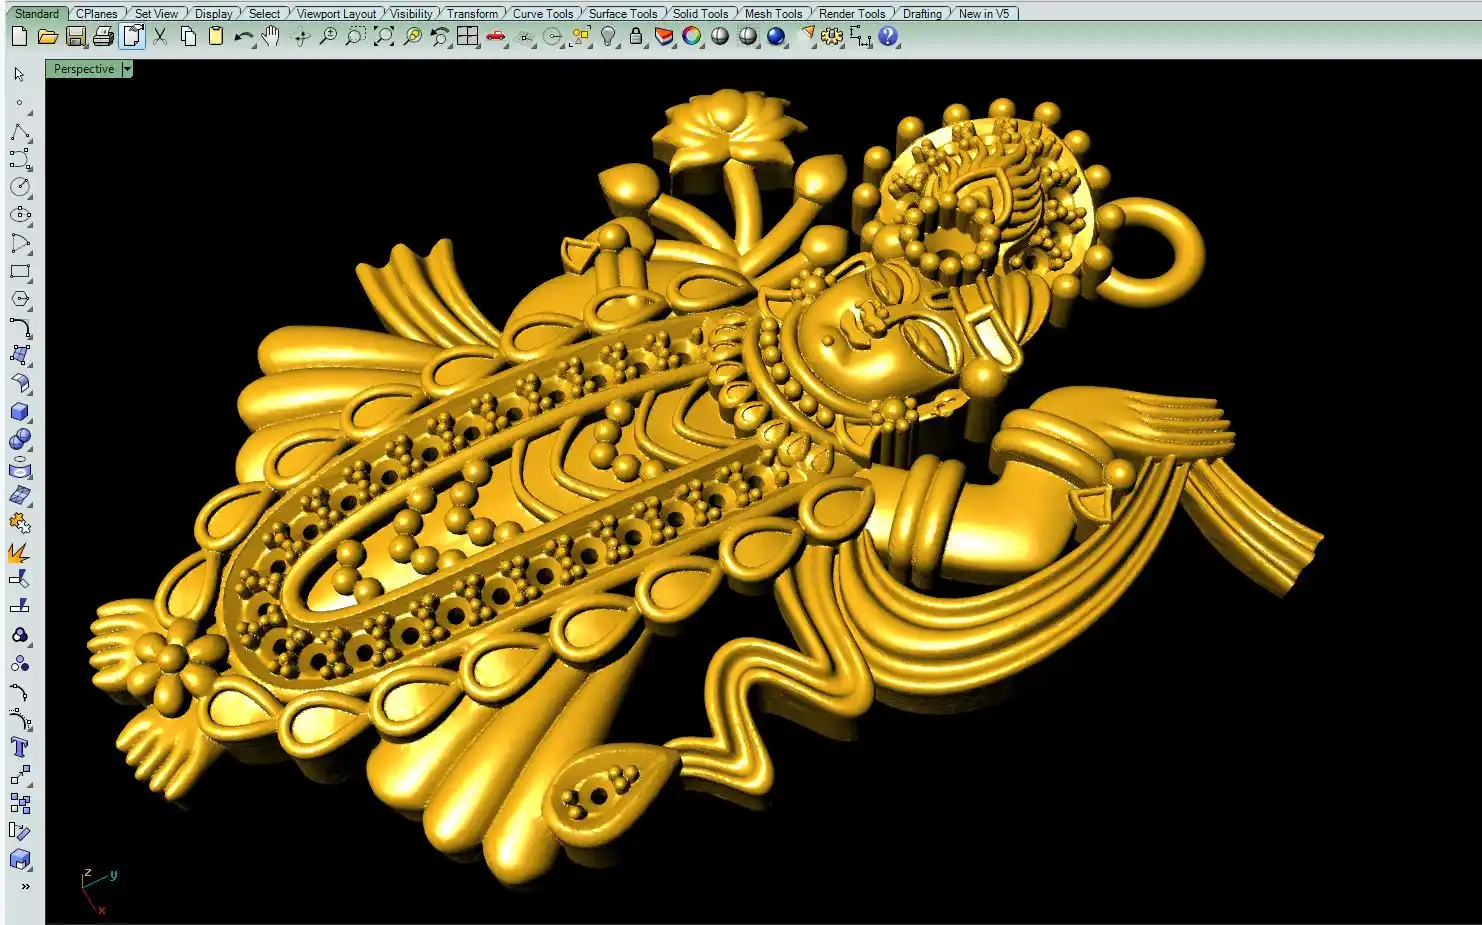Click the Zoom Extents icon
The height and width of the screenshot is (925, 1482).
384,37
